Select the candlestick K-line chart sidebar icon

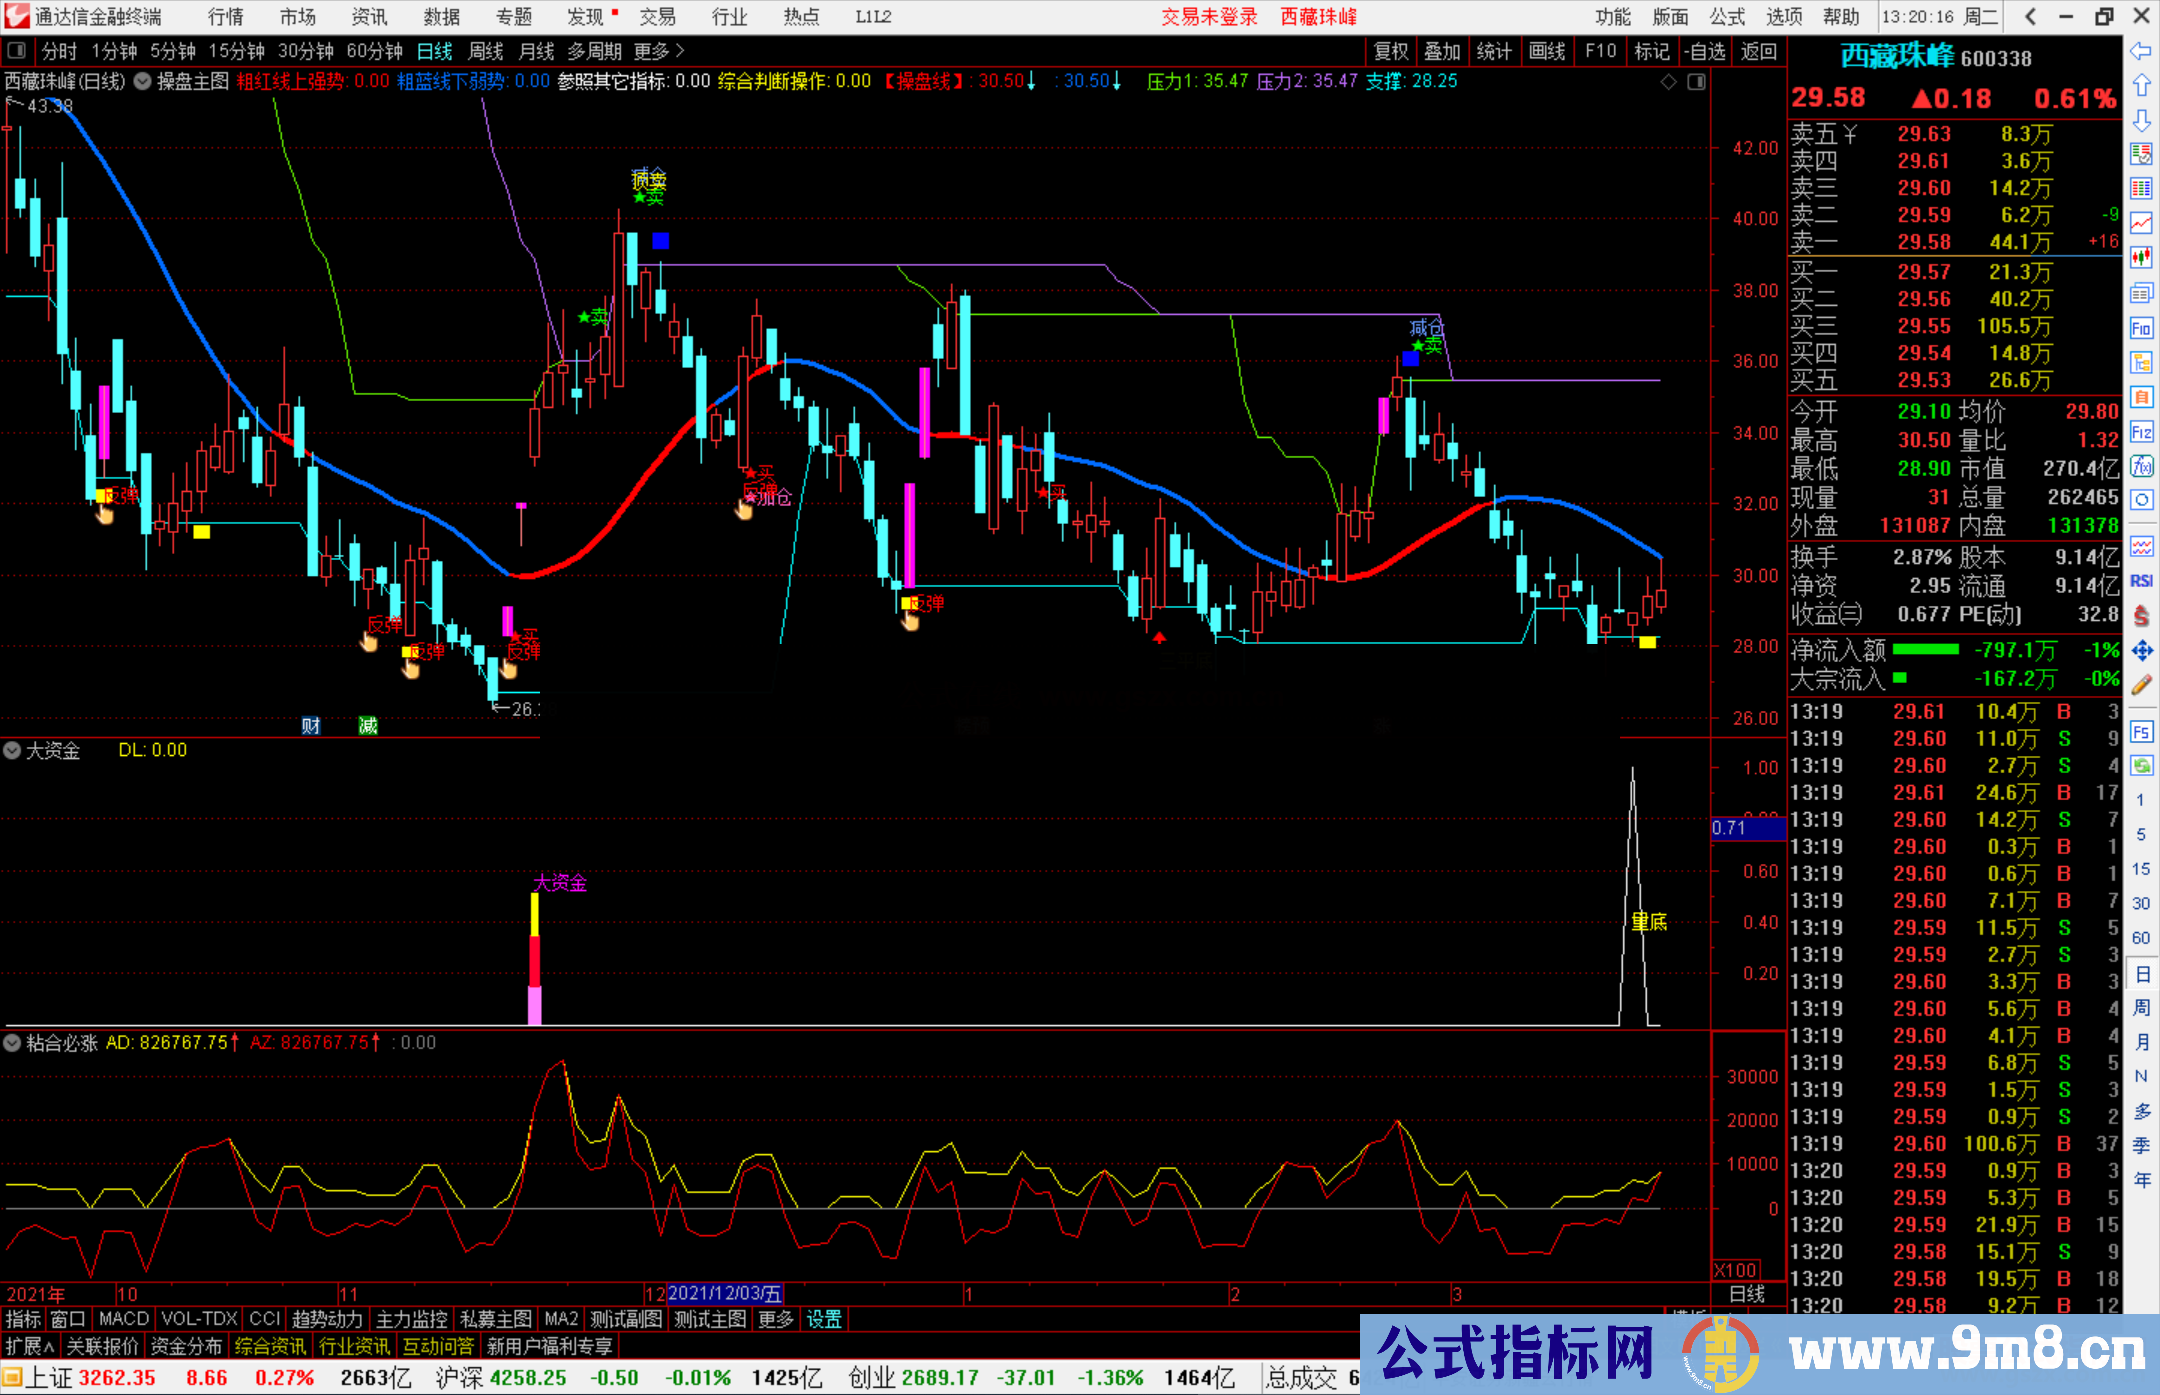pos(2141,258)
